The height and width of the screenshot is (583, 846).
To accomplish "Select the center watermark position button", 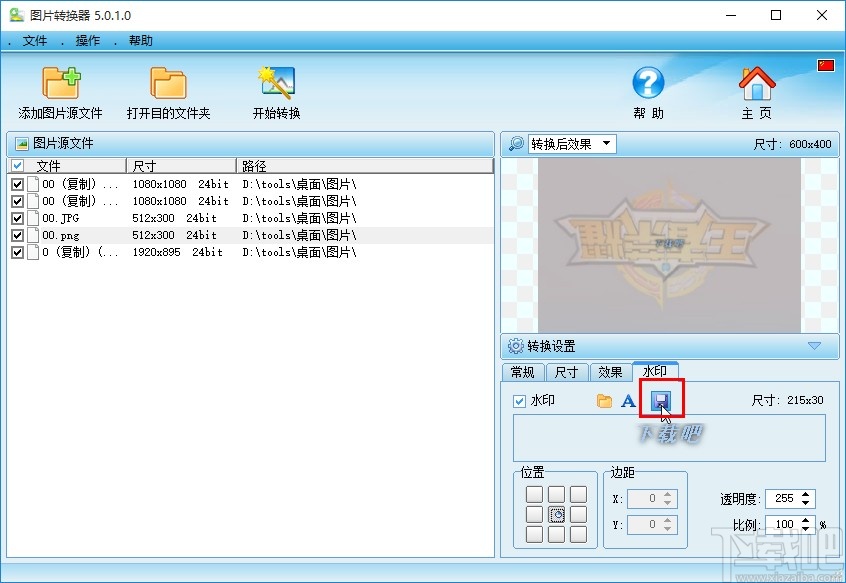I will coord(555,512).
